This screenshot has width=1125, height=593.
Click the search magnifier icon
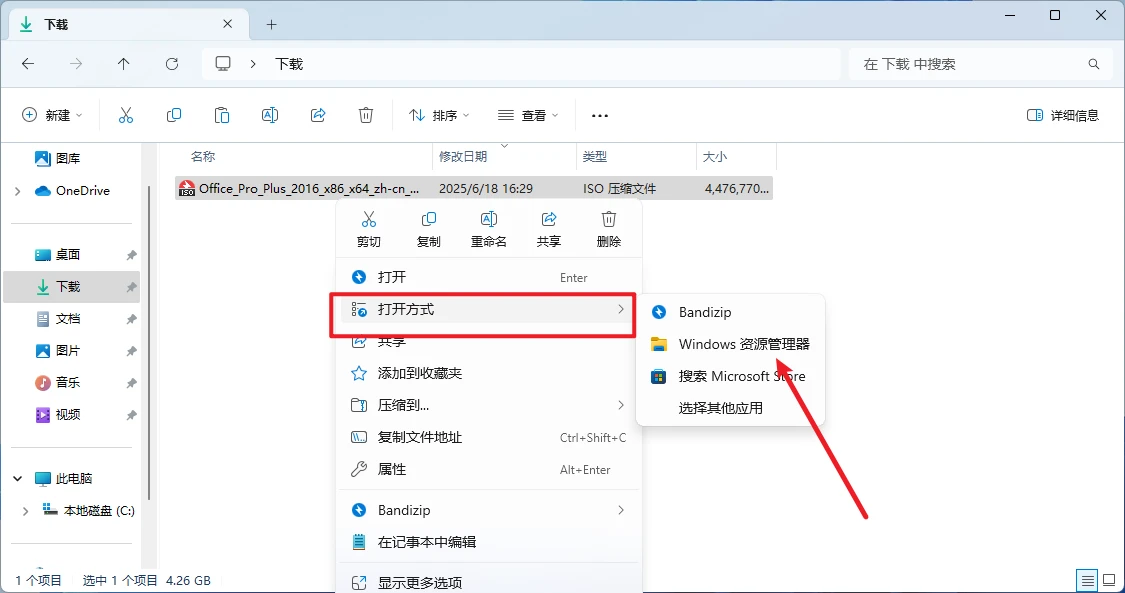click(x=1094, y=64)
